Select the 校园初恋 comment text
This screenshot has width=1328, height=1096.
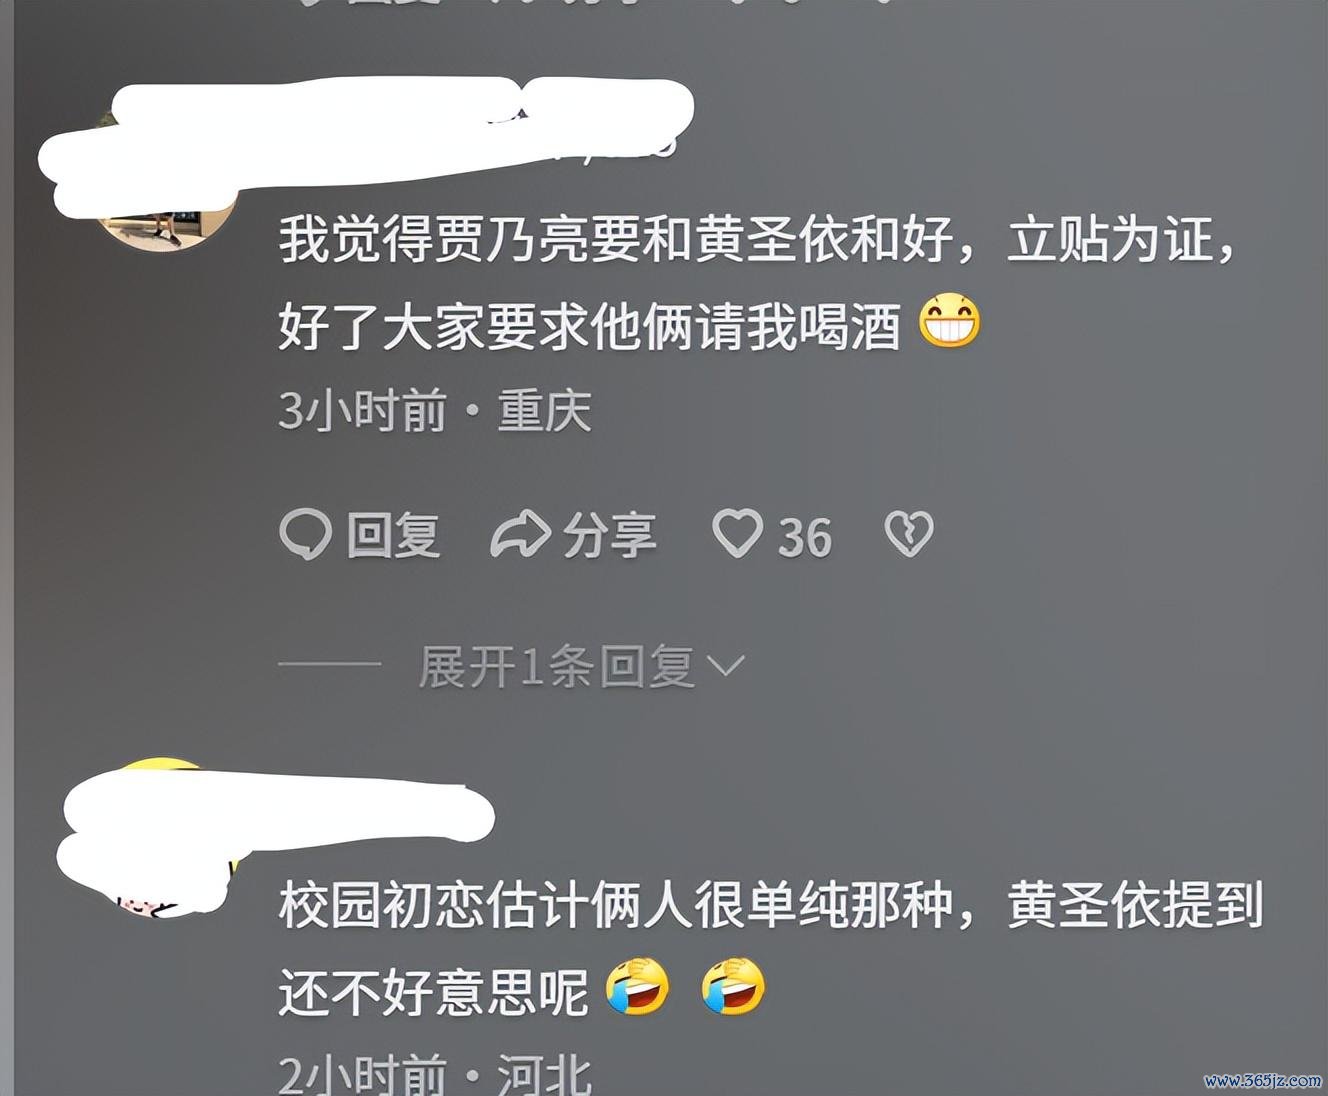click(771, 948)
